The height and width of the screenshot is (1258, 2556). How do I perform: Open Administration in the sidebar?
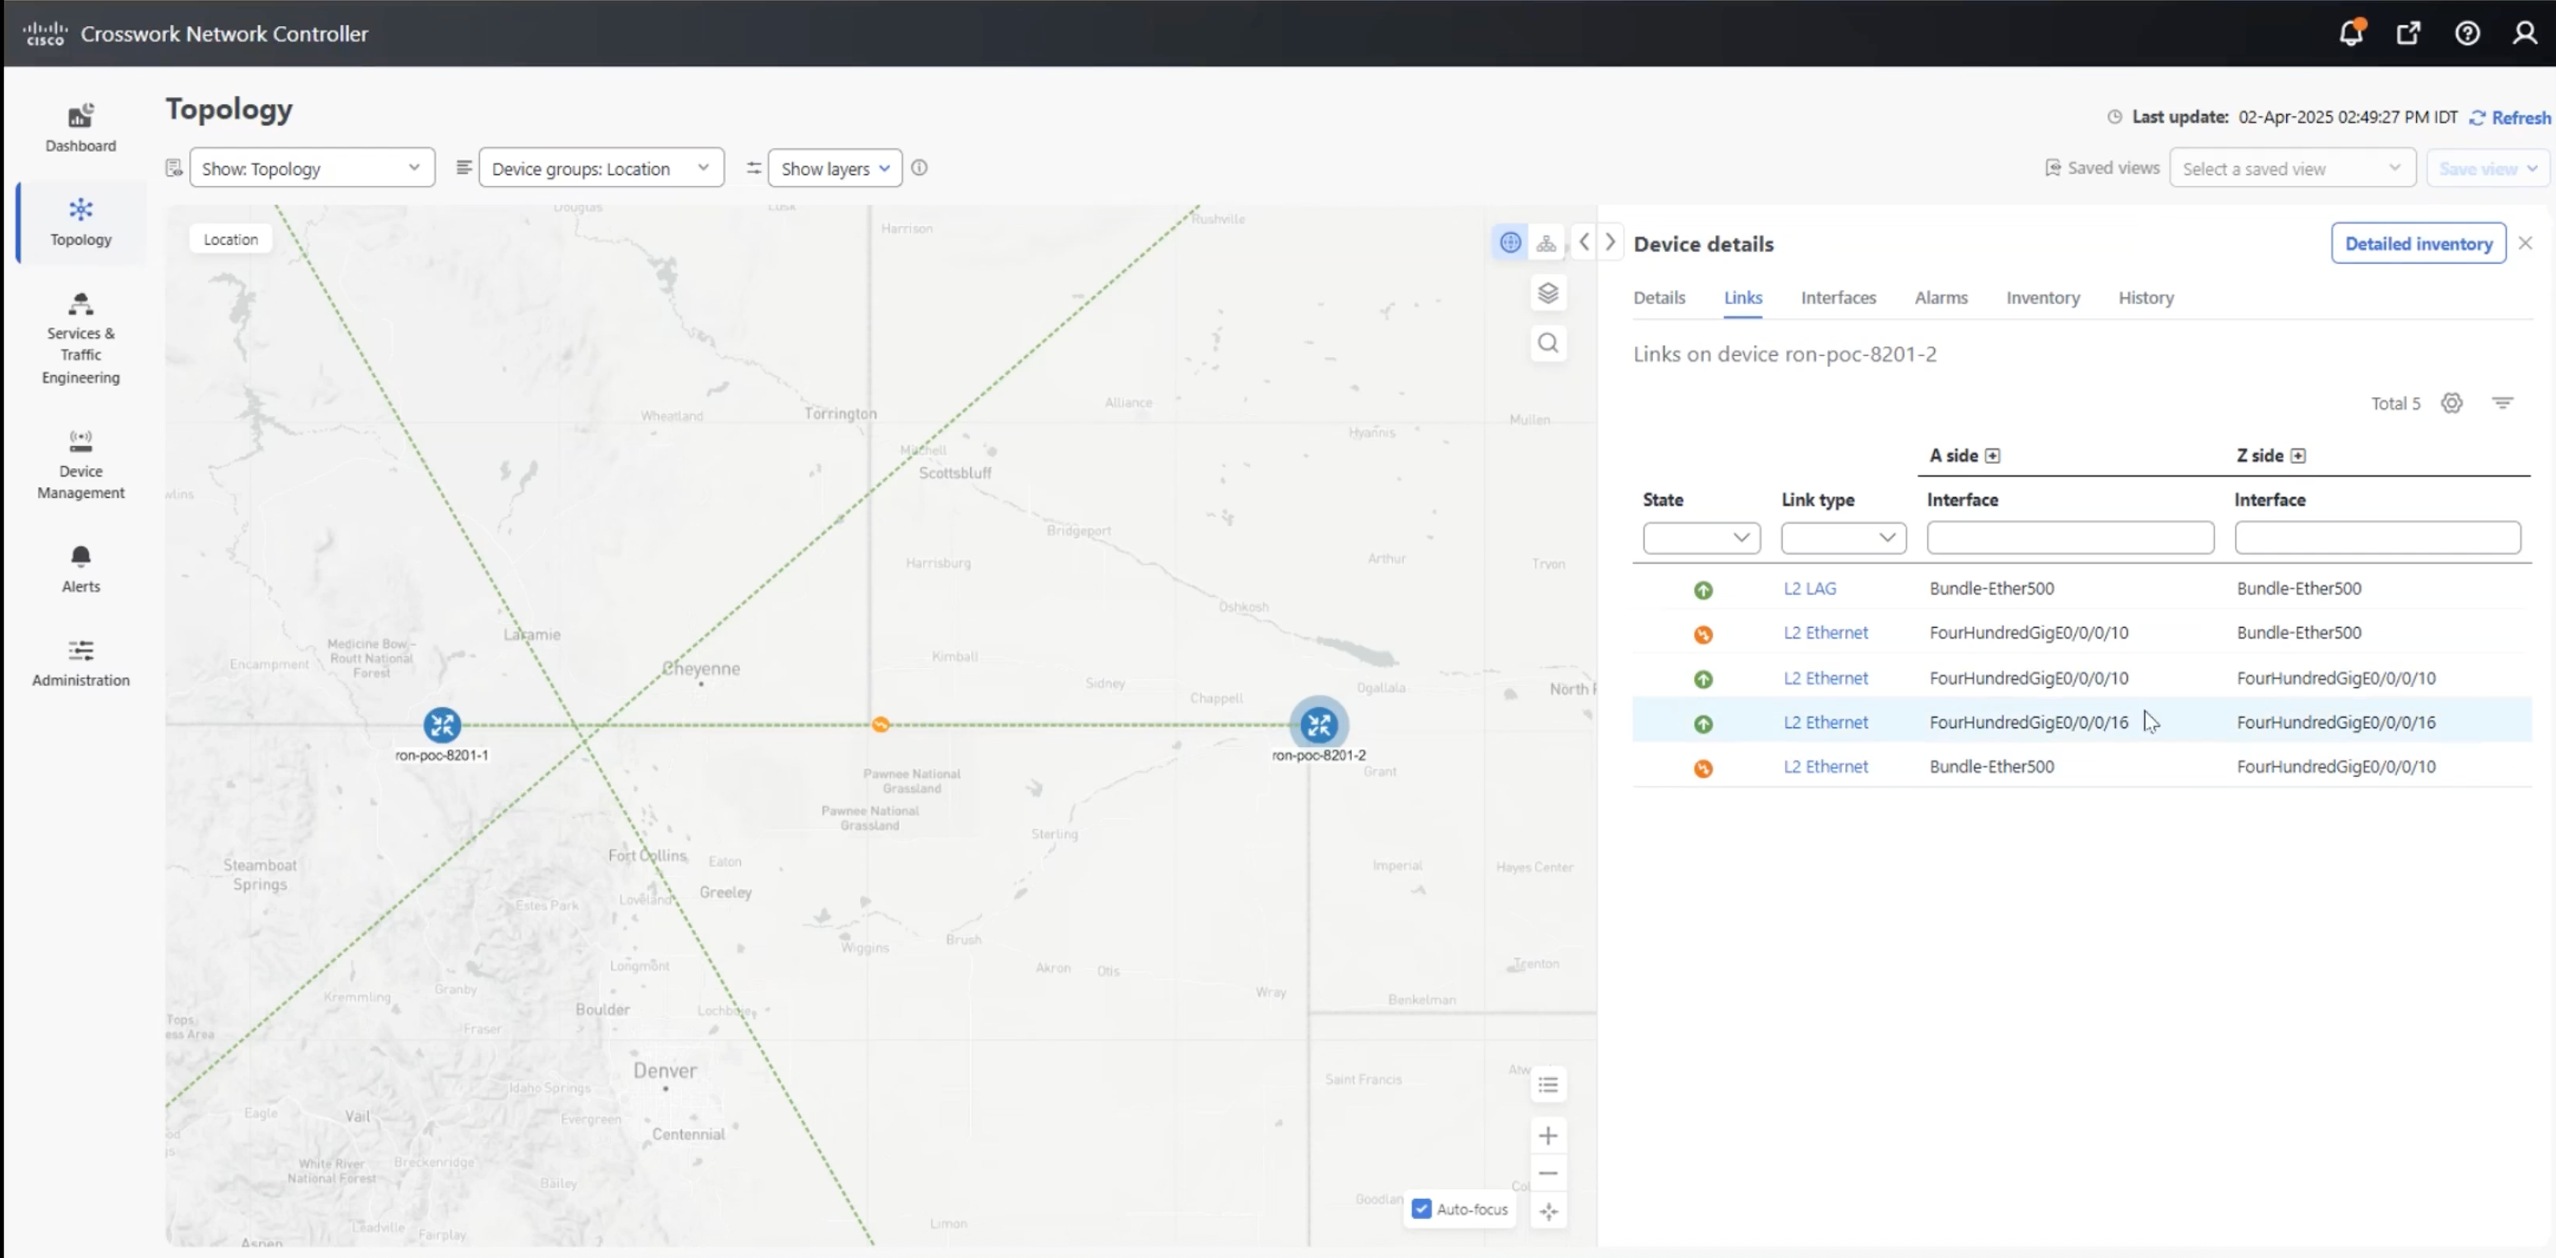[x=81, y=663]
